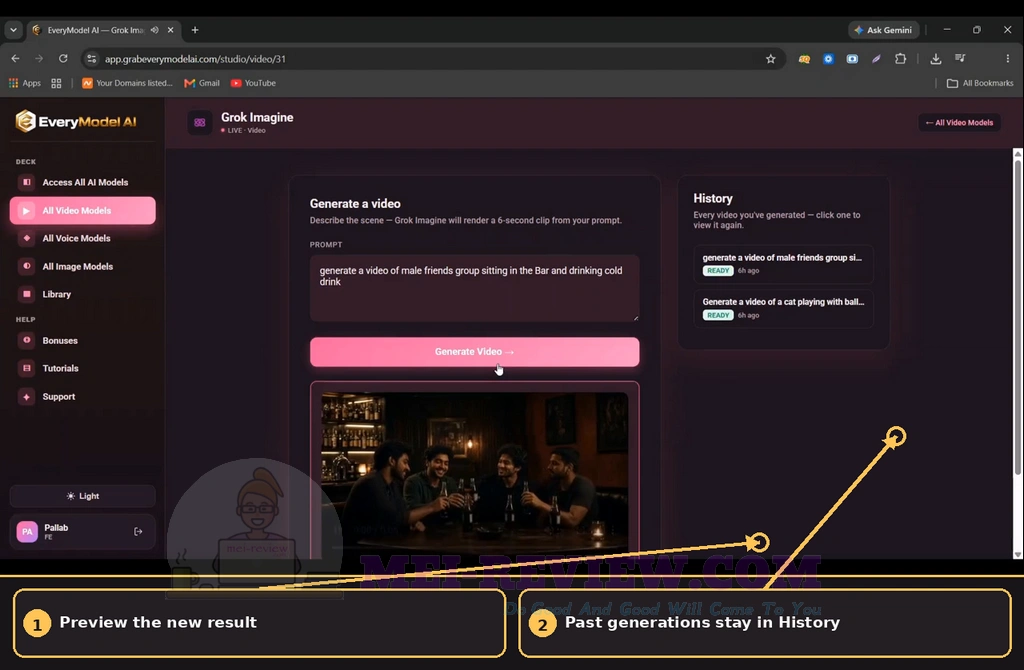Click the blue gear extension icon

point(828,59)
